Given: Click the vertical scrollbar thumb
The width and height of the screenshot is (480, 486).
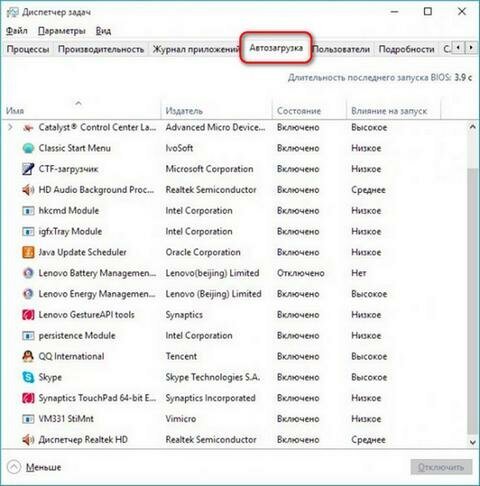Looking at the screenshot, I should [472, 301].
